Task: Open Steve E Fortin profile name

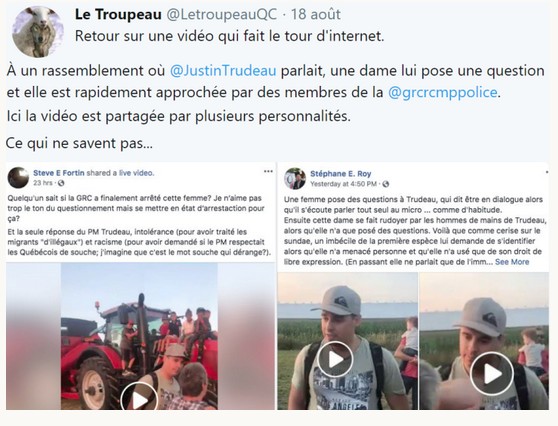Action: click(x=59, y=173)
